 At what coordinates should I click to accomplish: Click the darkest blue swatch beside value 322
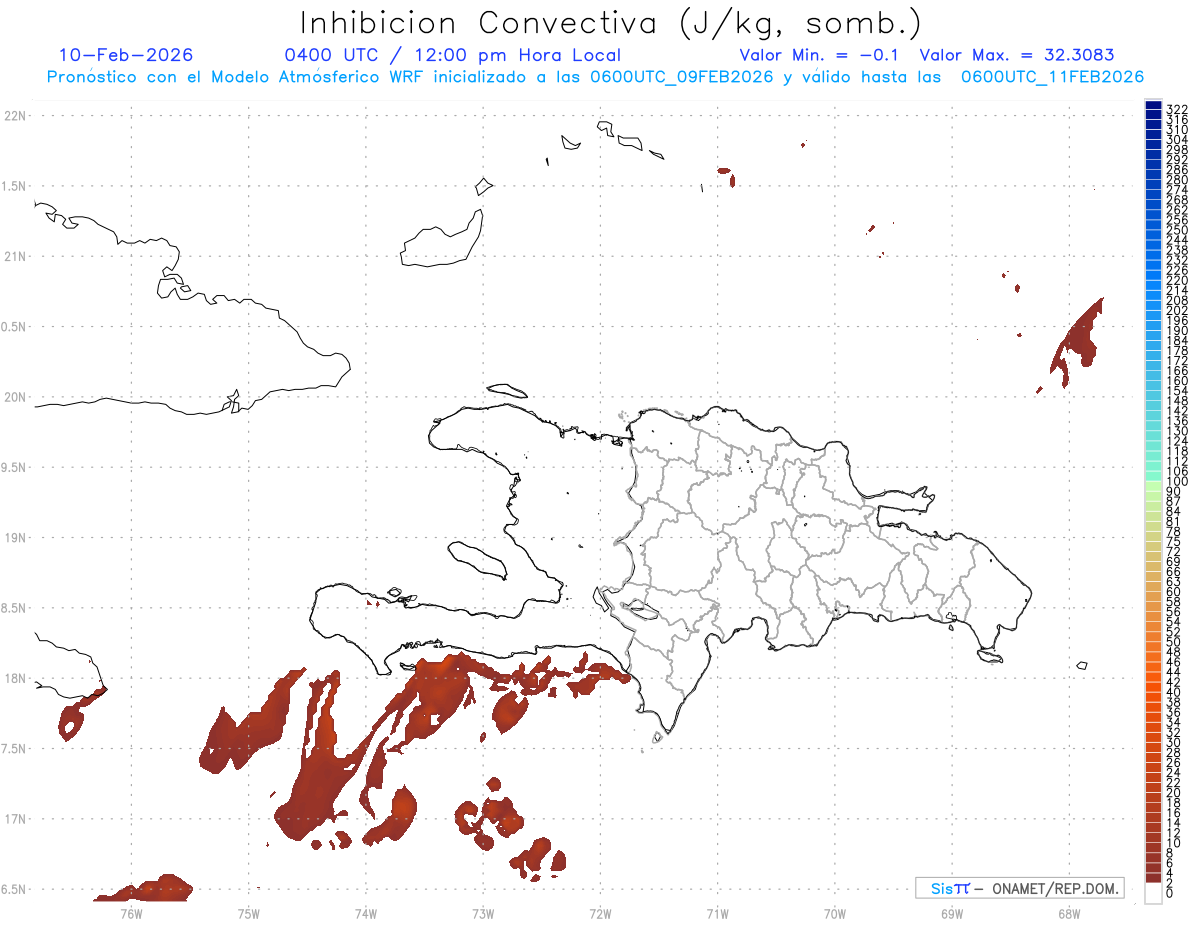[1153, 106]
